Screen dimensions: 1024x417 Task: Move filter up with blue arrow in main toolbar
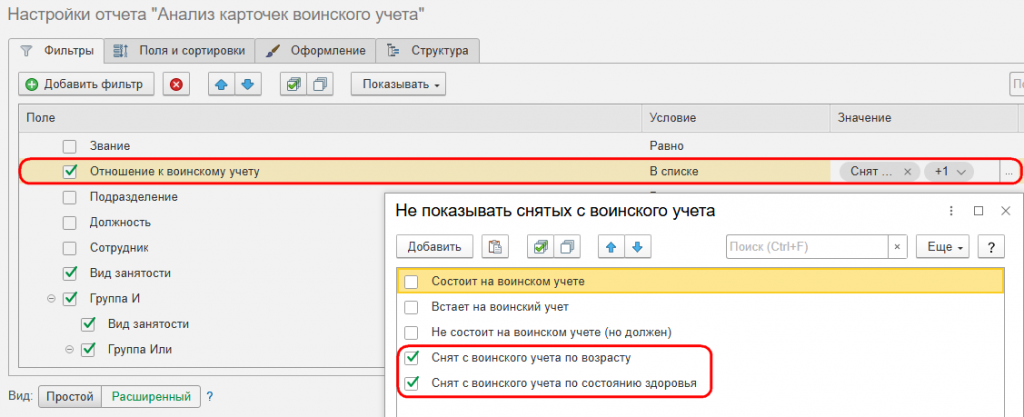pos(221,84)
